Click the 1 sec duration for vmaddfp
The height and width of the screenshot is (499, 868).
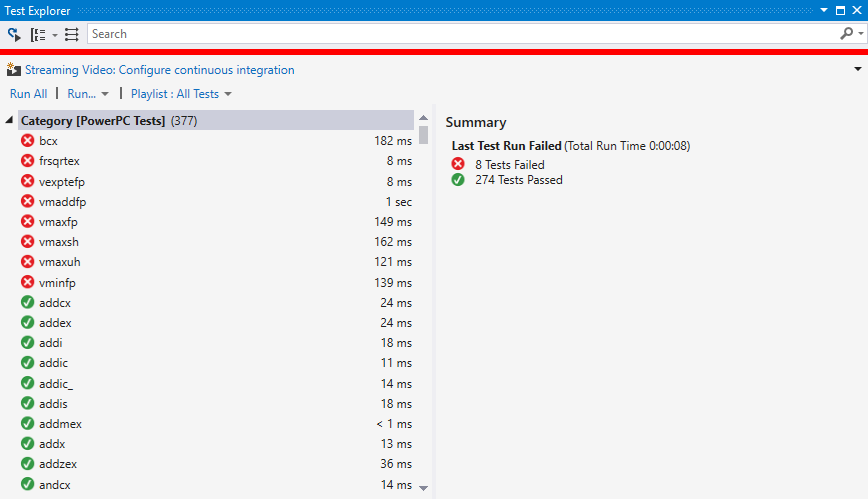tap(399, 202)
